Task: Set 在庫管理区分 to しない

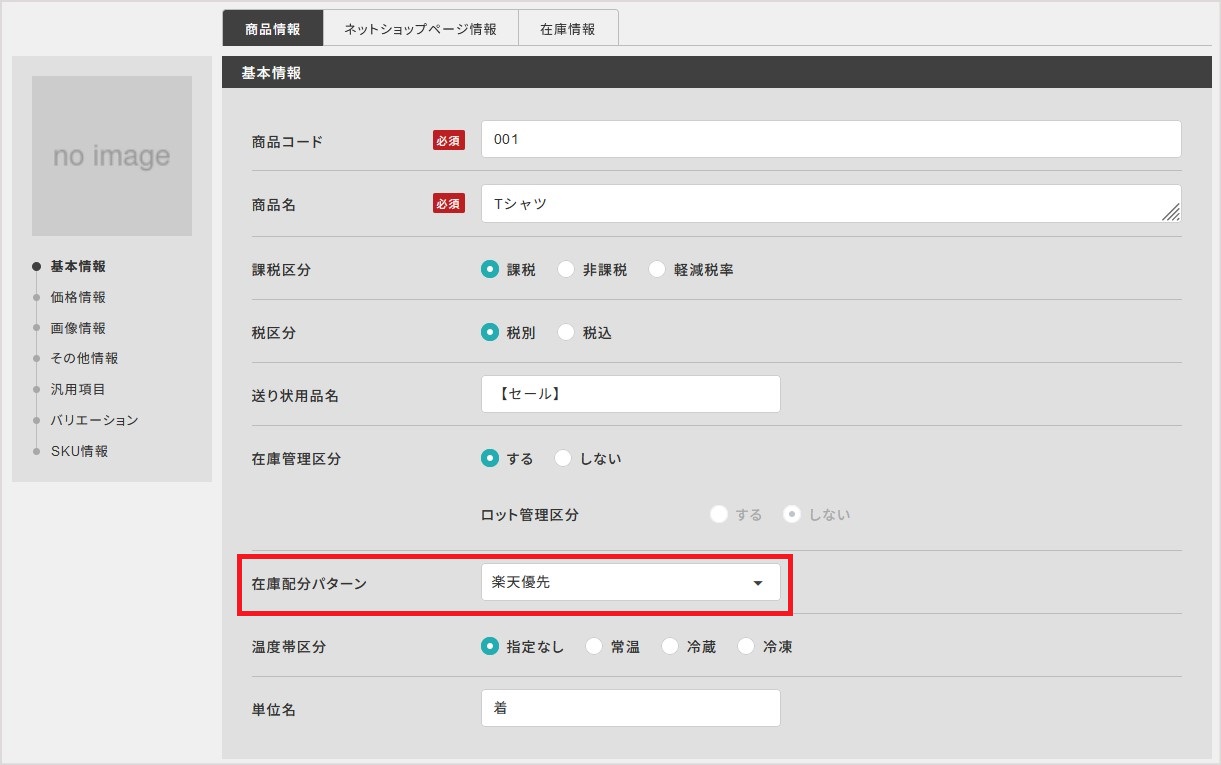Action: tap(564, 458)
